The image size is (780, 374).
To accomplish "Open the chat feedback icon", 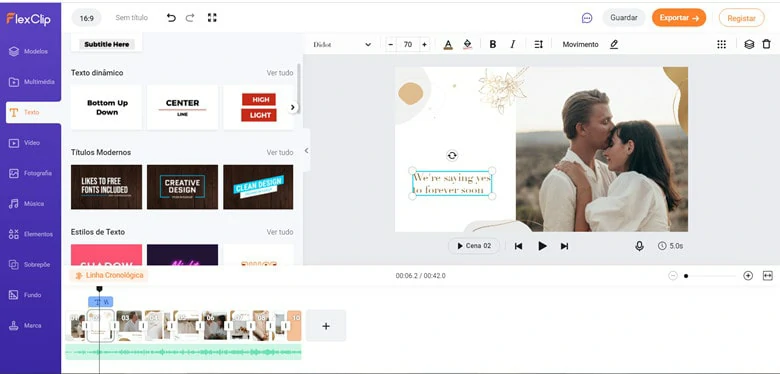I will [x=587, y=18].
